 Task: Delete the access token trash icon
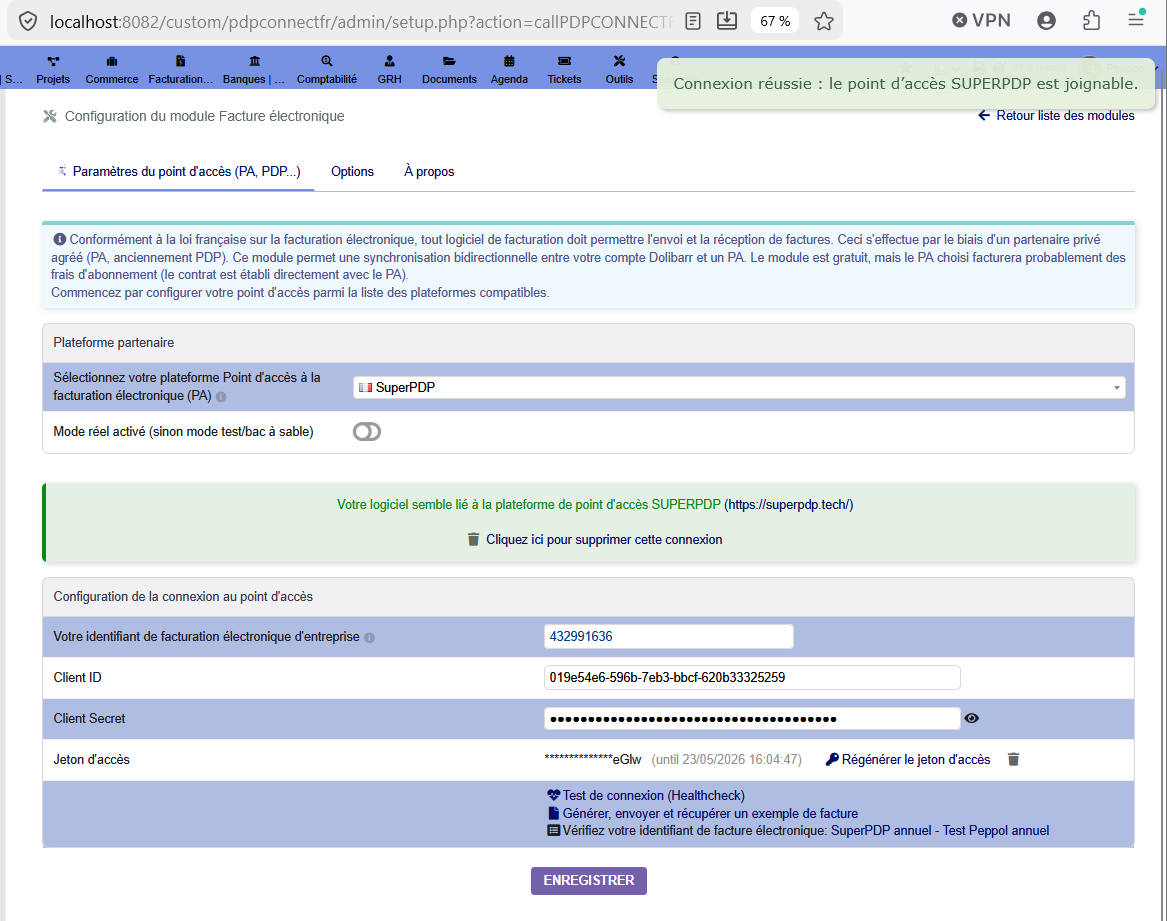[1013, 759]
